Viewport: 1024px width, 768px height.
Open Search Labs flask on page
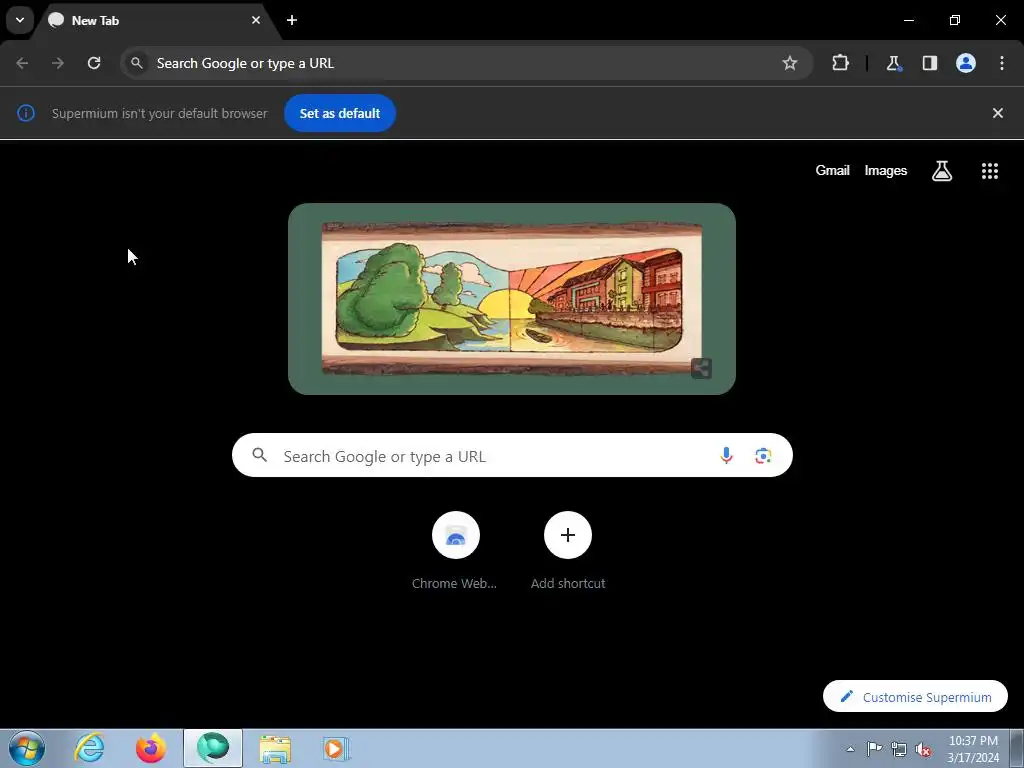coord(942,171)
